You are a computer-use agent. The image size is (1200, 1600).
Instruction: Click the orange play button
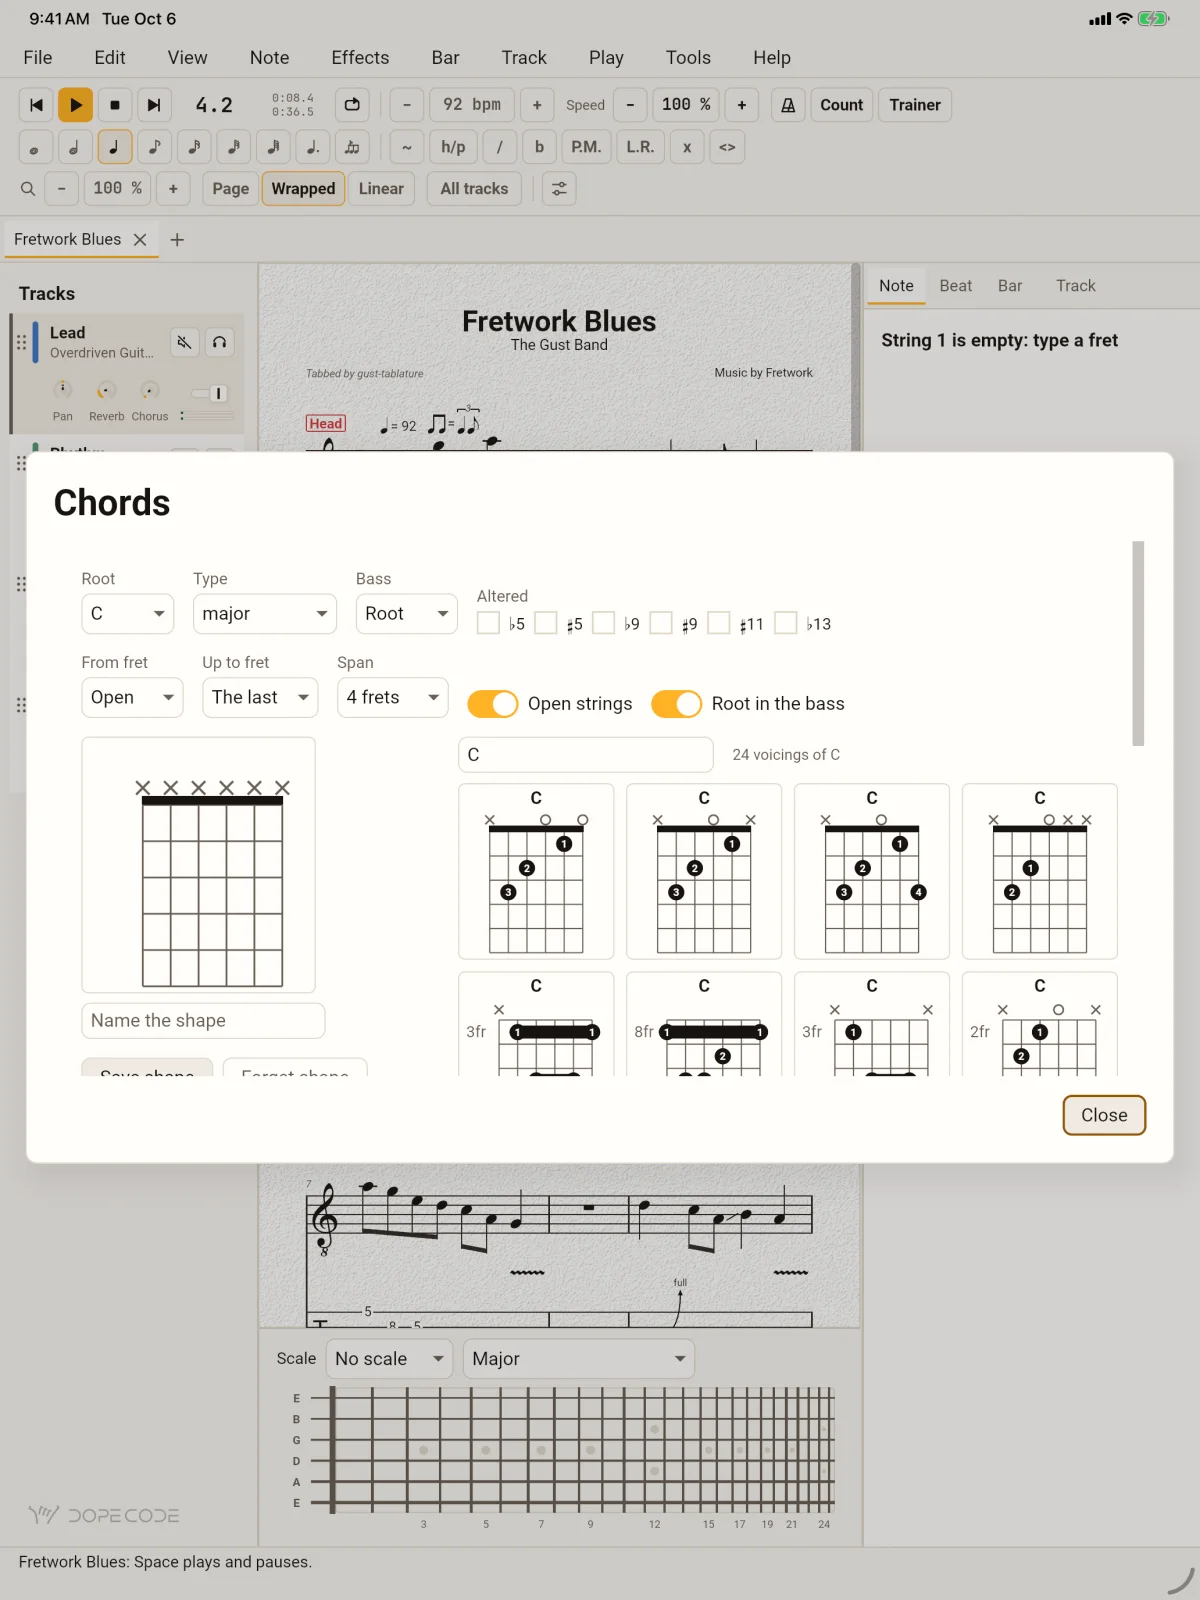coord(76,105)
